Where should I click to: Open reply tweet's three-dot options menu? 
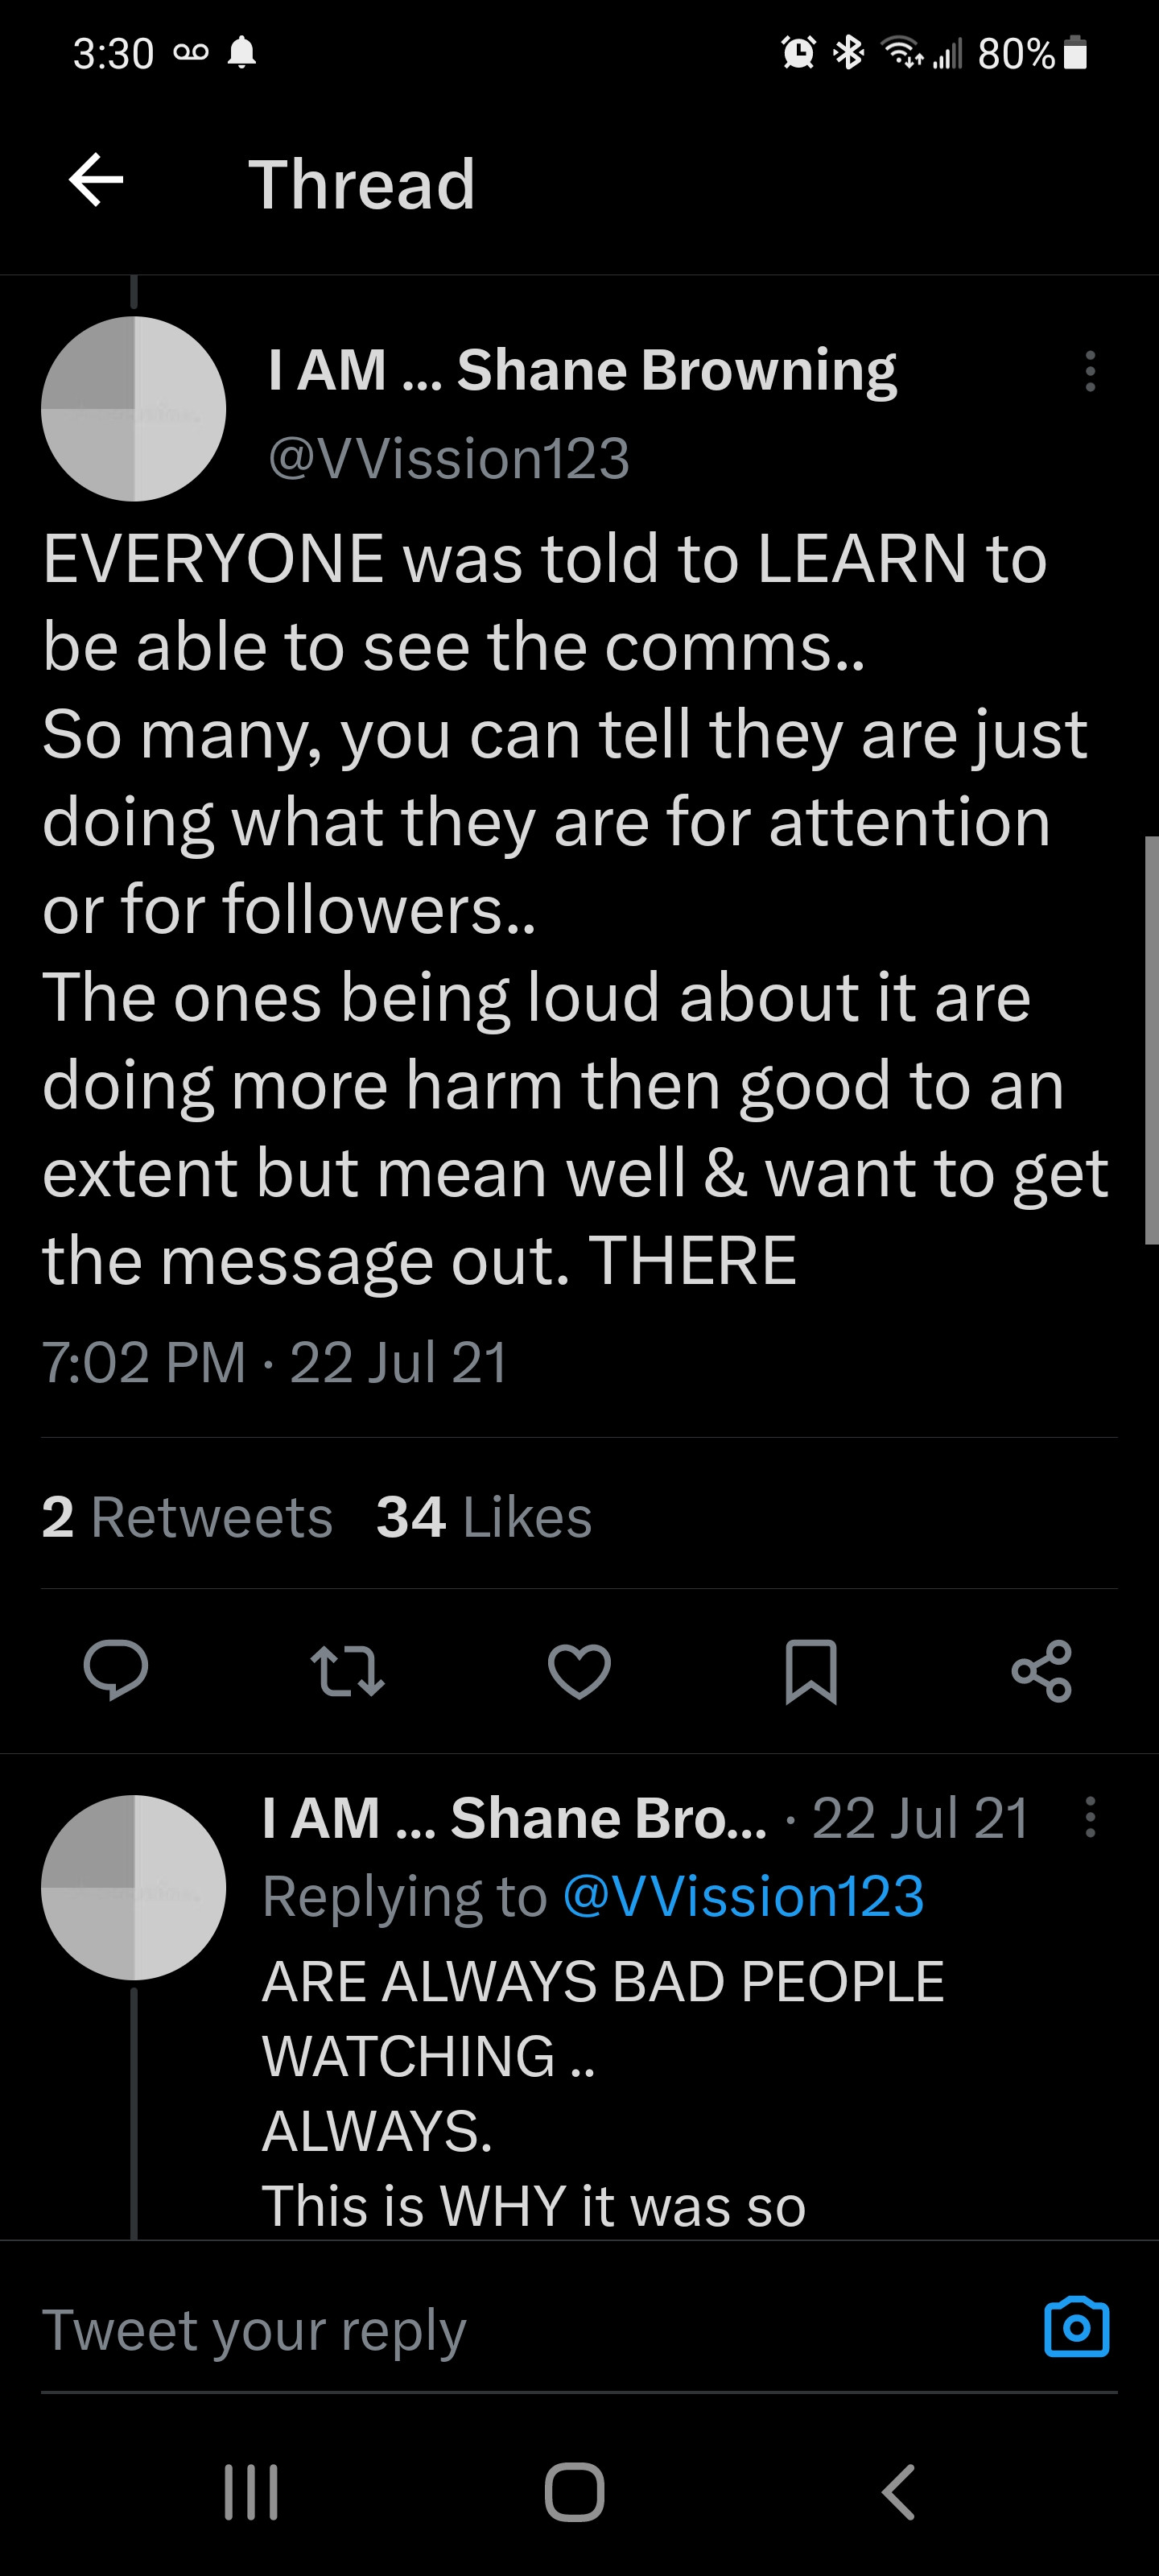click(1090, 1817)
